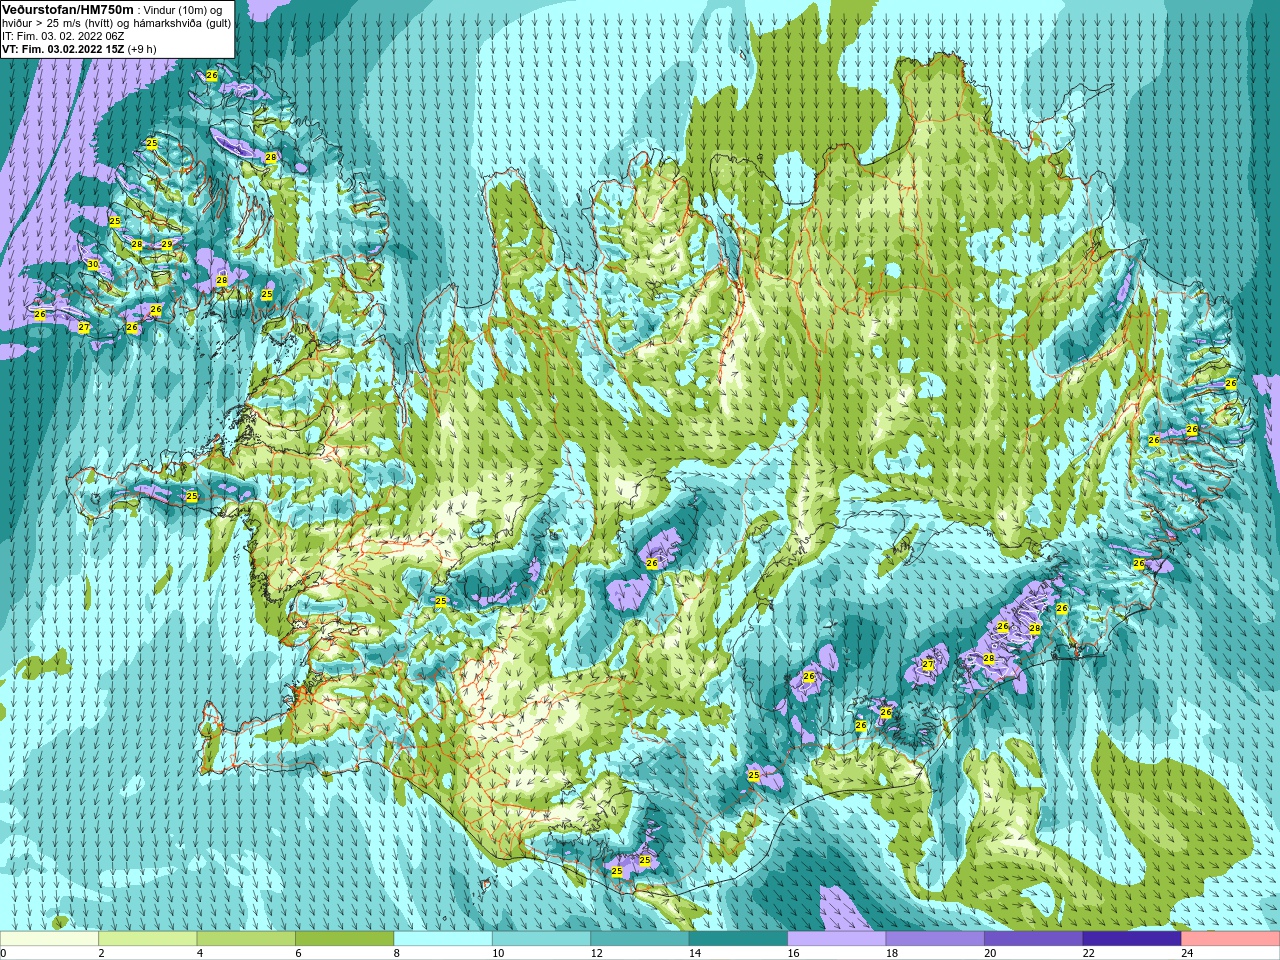Select the legend swatch between 18 and 20
The image size is (1280, 960).
pyautogui.click(x=935, y=939)
